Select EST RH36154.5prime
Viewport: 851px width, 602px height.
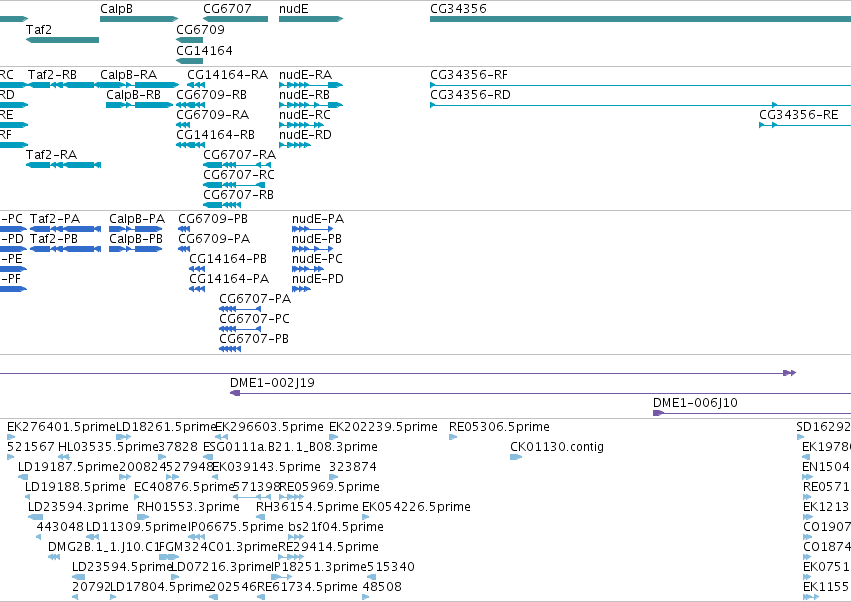point(307,507)
